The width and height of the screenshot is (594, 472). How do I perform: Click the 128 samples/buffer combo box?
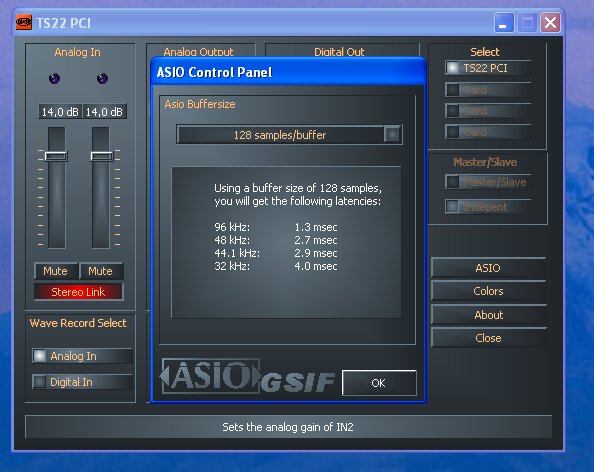point(289,134)
